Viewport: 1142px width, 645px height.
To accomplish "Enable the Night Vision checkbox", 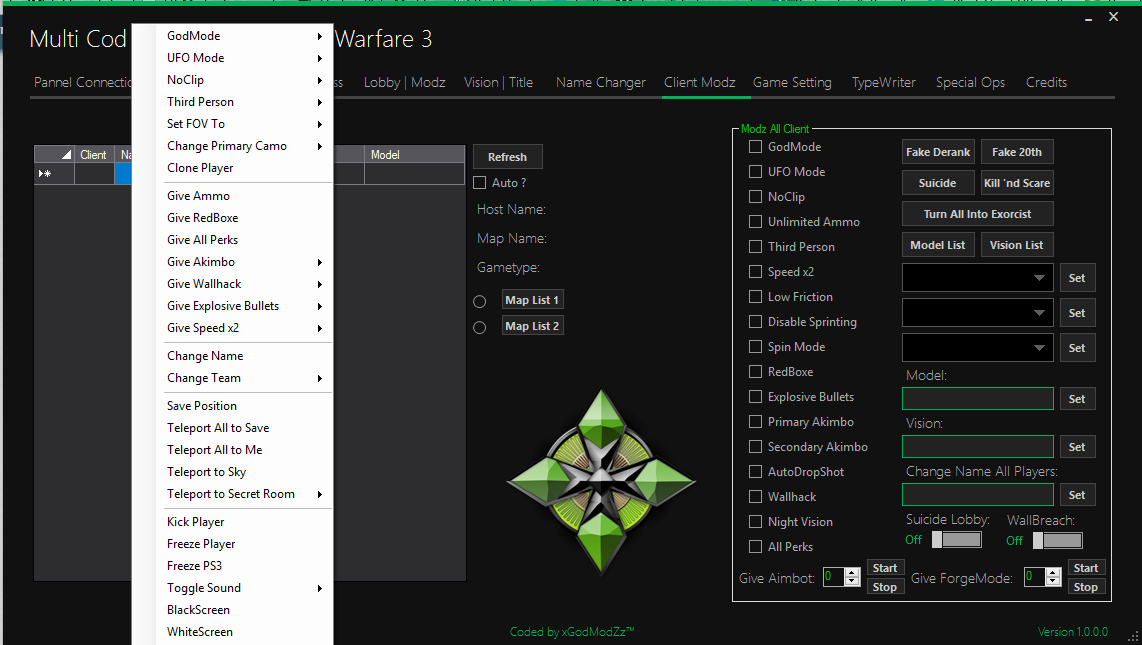I will click(756, 521).
